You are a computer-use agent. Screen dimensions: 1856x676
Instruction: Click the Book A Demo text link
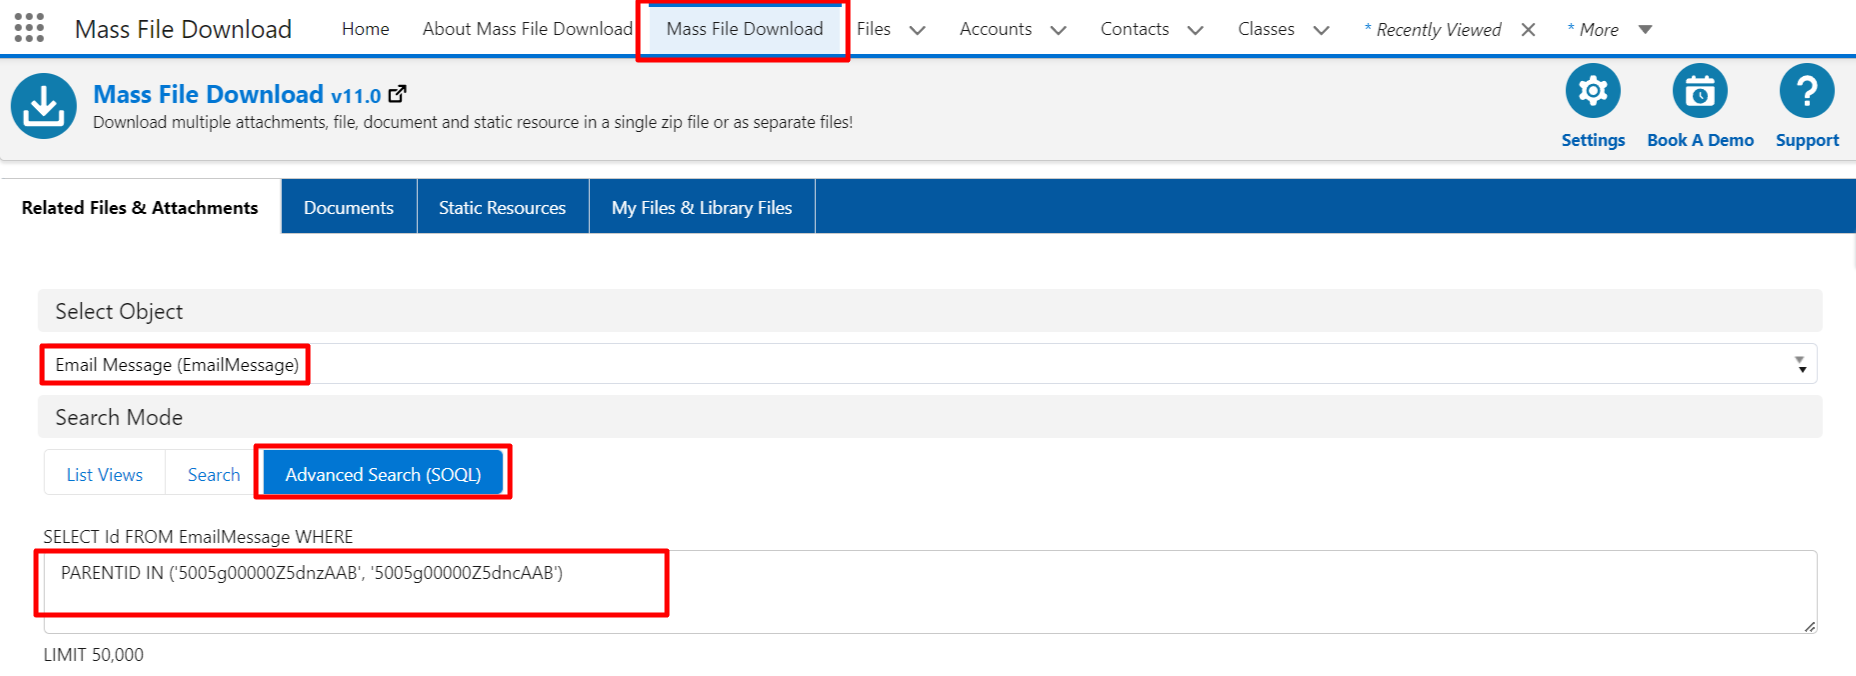1700,140
